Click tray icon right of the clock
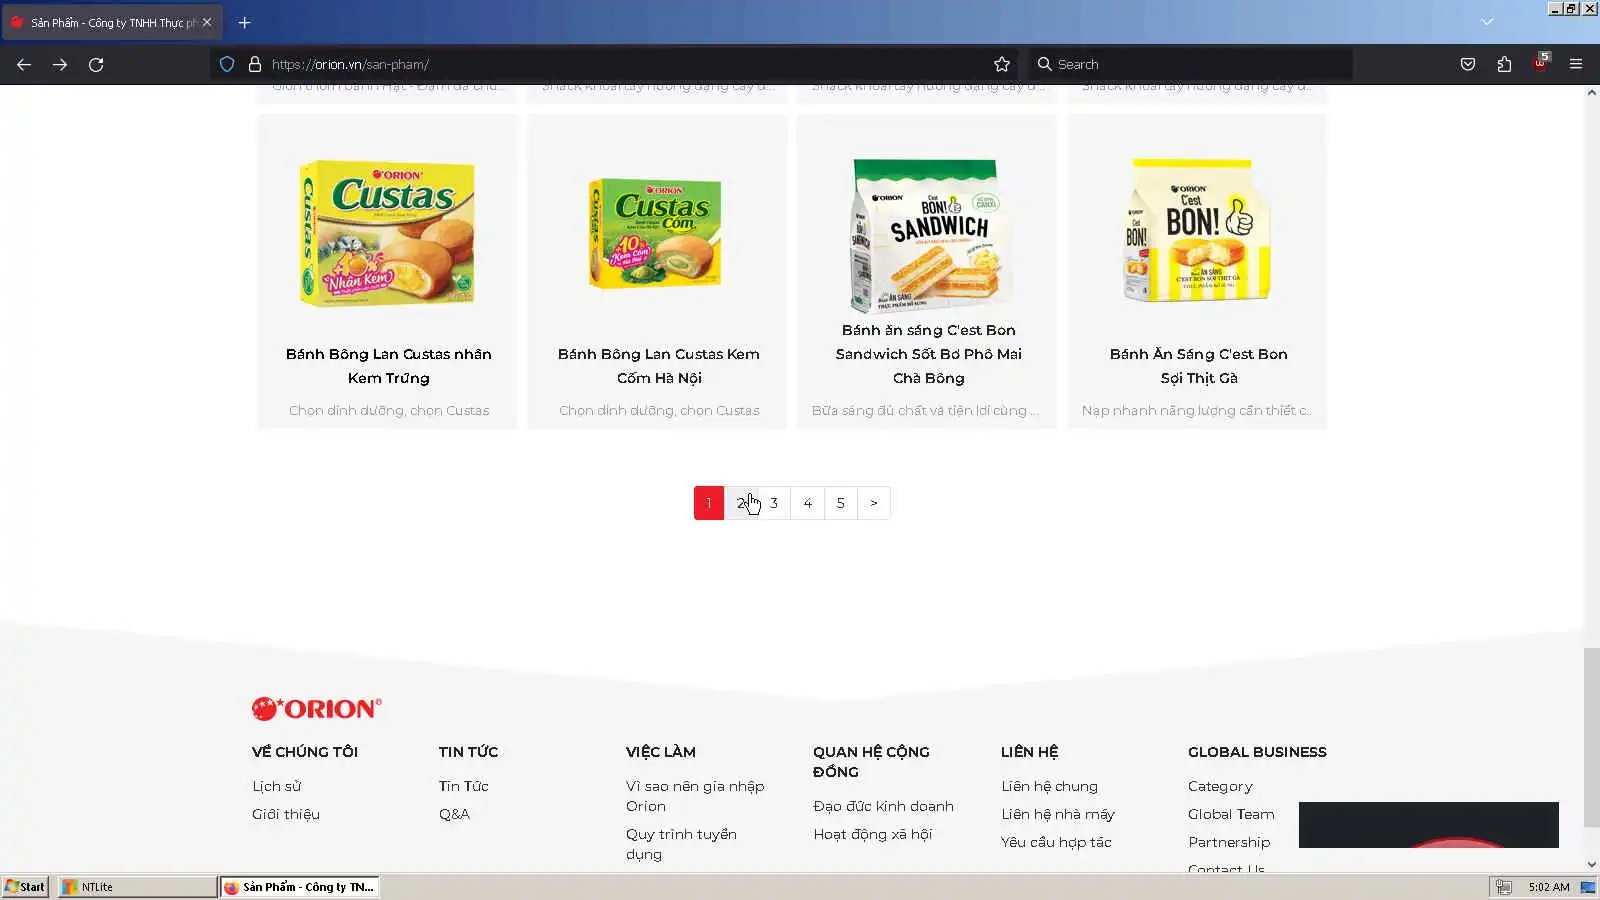 click(x=1588, y=887)
